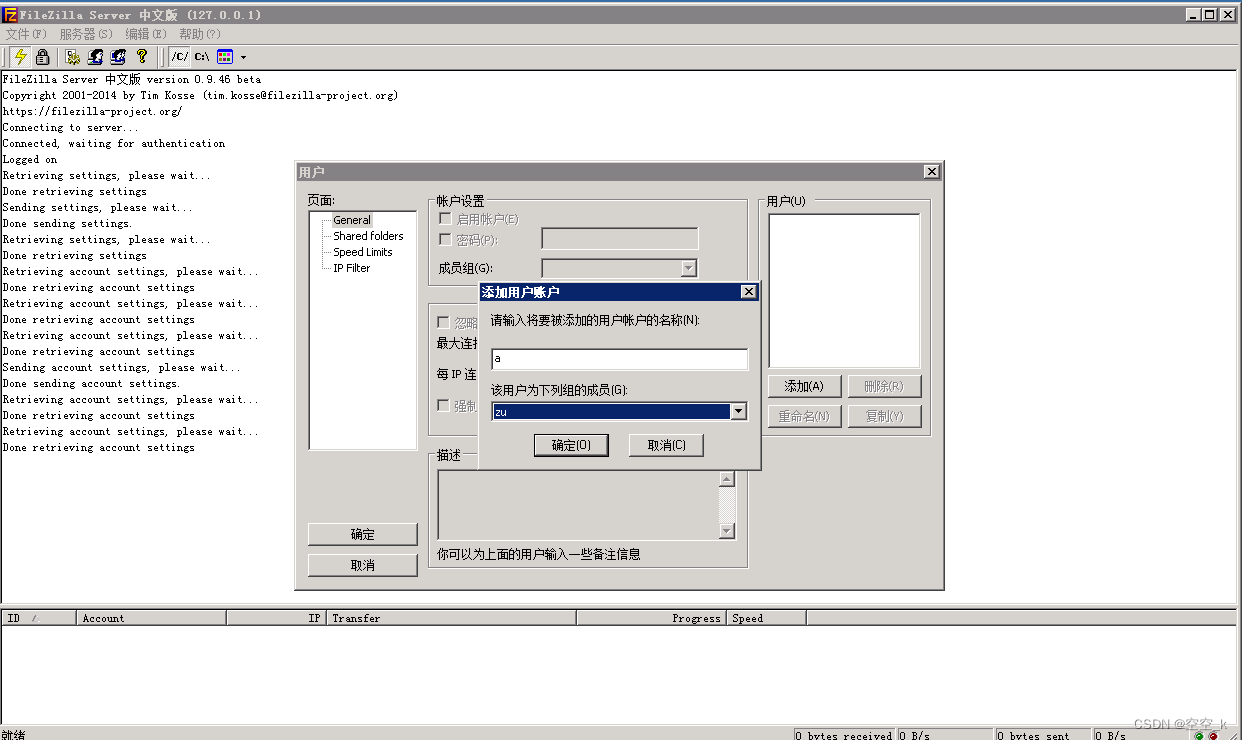Screen dimensions: 1242x740
Task: Close the 添加用户账户 dialog
Action: (748, 292)
